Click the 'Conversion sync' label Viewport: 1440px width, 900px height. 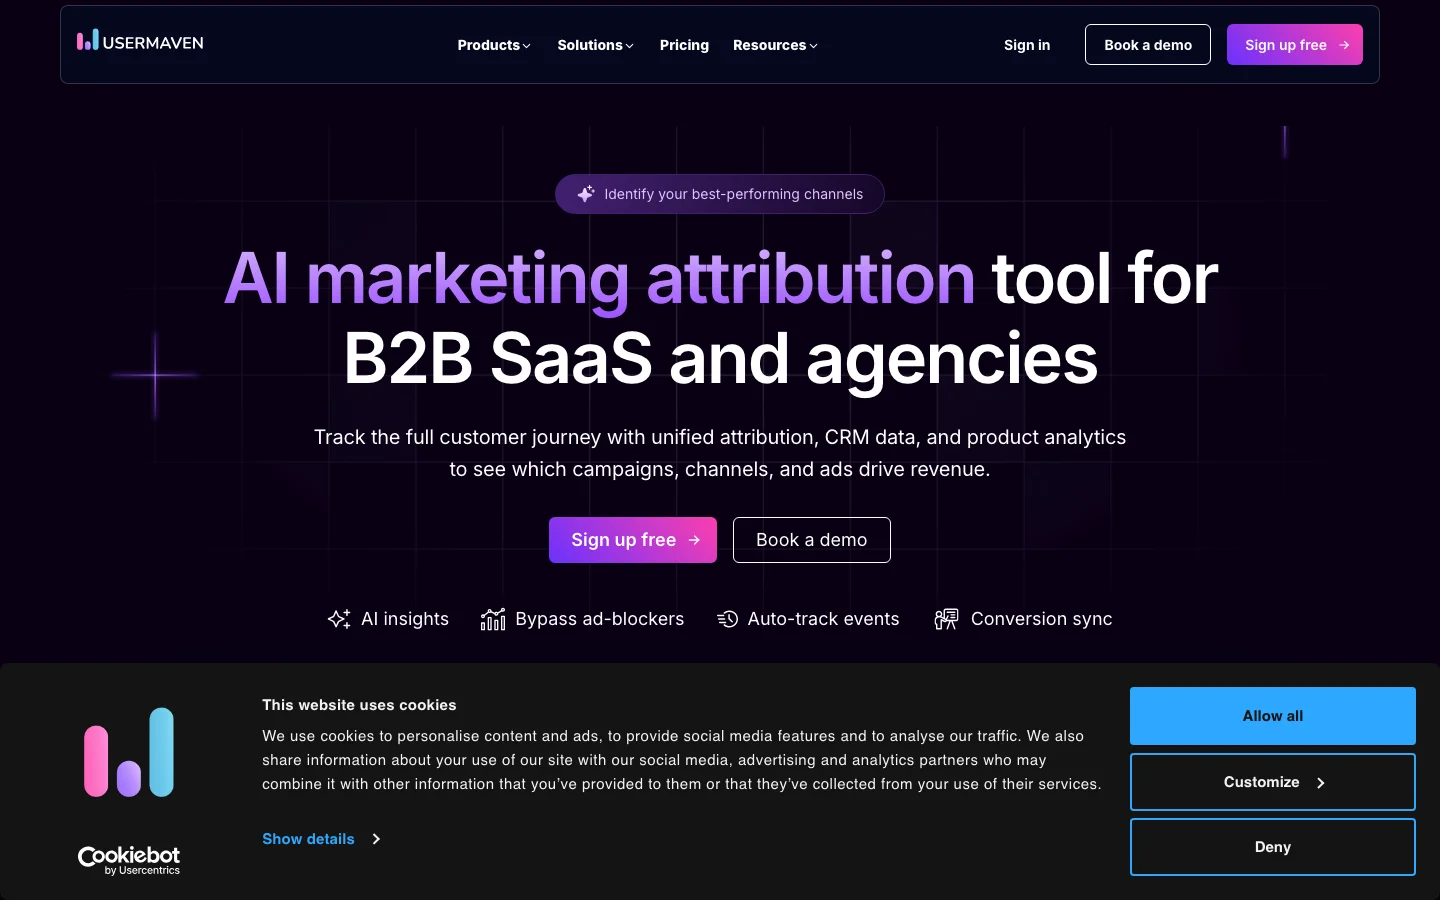[1042, 619]
